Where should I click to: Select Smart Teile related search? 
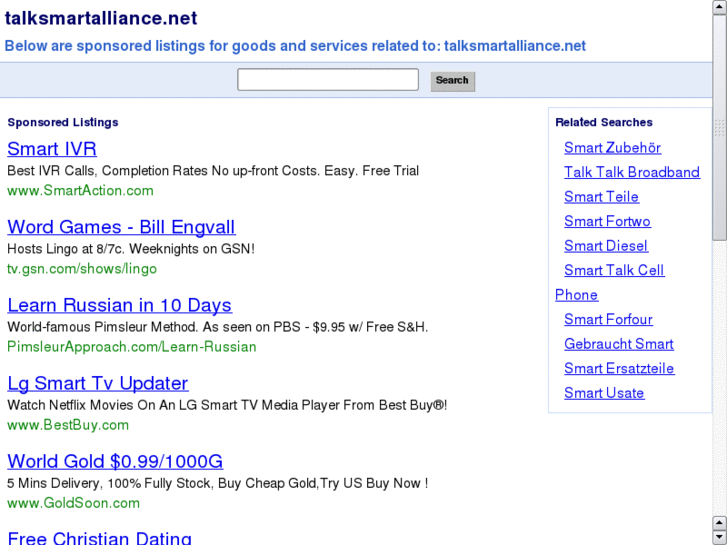(x=601, y=197)
